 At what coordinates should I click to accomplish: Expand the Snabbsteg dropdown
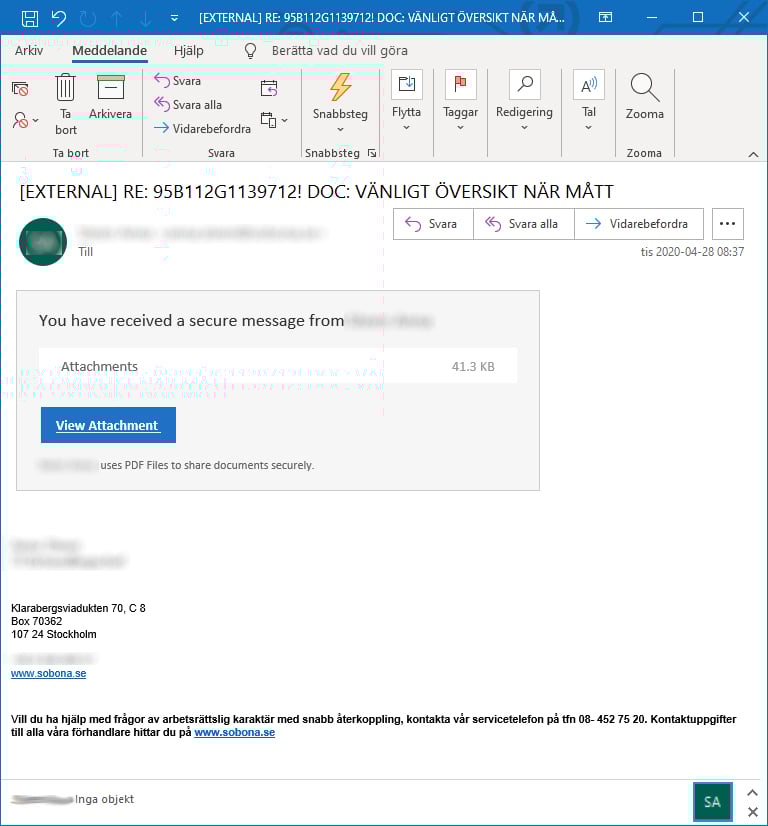tap(340, 129)
